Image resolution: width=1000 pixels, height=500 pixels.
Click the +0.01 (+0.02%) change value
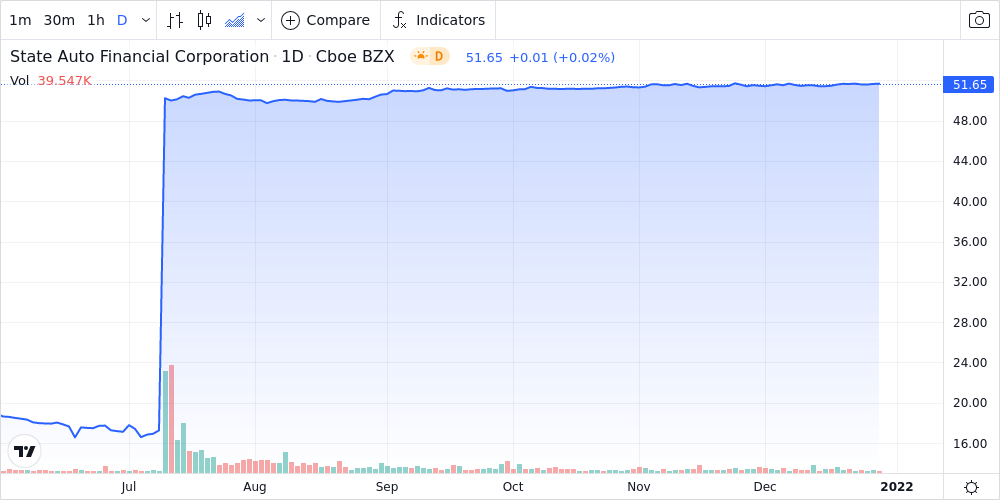pos(562,57)
